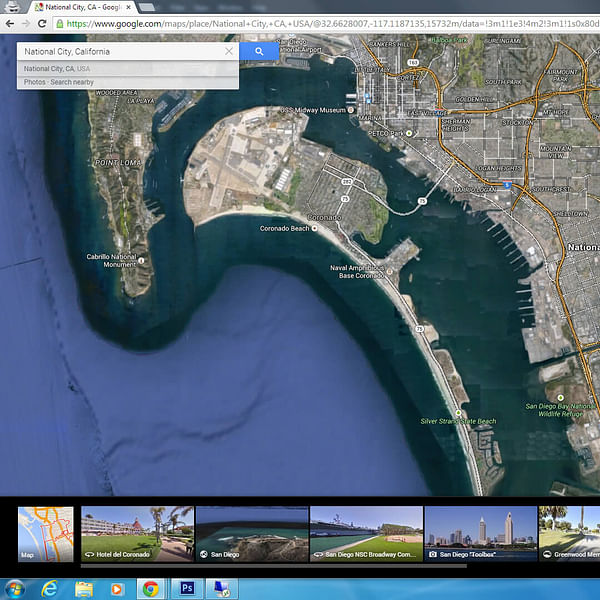600x600 pixels.
Task: Switch to Photoshop in the taskbar
Action: pos(187,588)
